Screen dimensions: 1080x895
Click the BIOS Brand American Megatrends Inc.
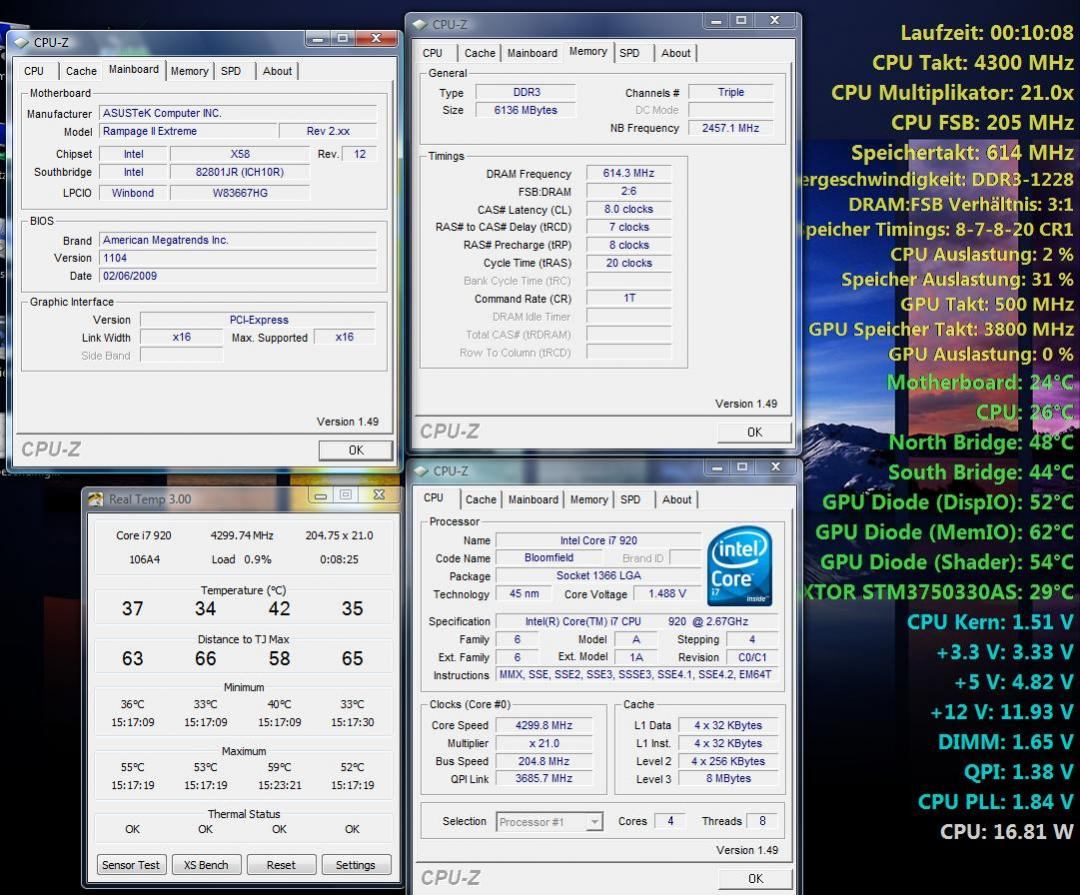click(x=238, y=240)
